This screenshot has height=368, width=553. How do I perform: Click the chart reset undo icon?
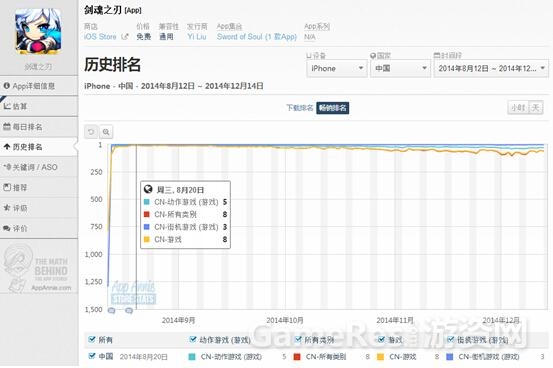point(91,132)
